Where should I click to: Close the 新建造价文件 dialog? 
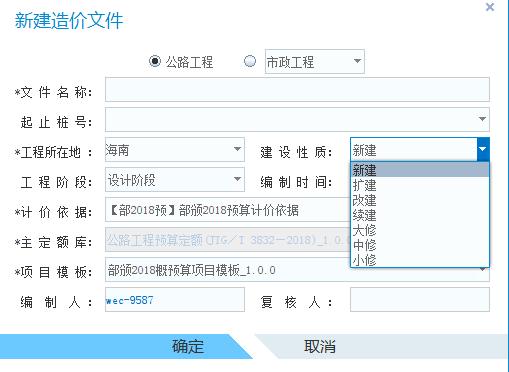click(x=490, y=7)
